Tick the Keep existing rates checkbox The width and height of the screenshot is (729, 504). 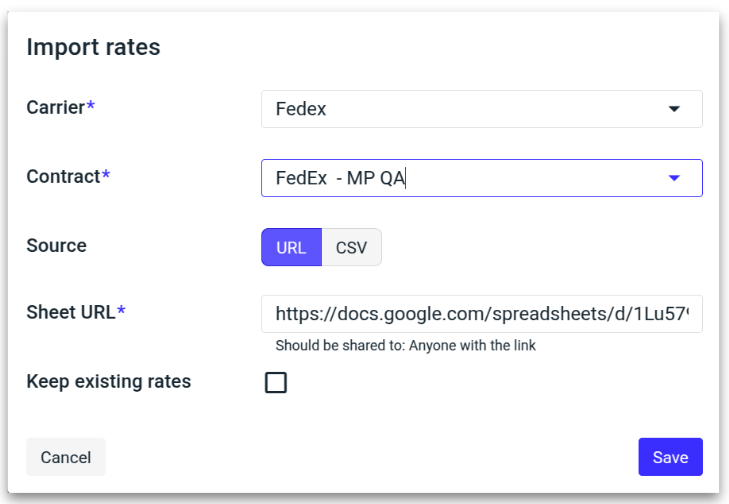275,382
